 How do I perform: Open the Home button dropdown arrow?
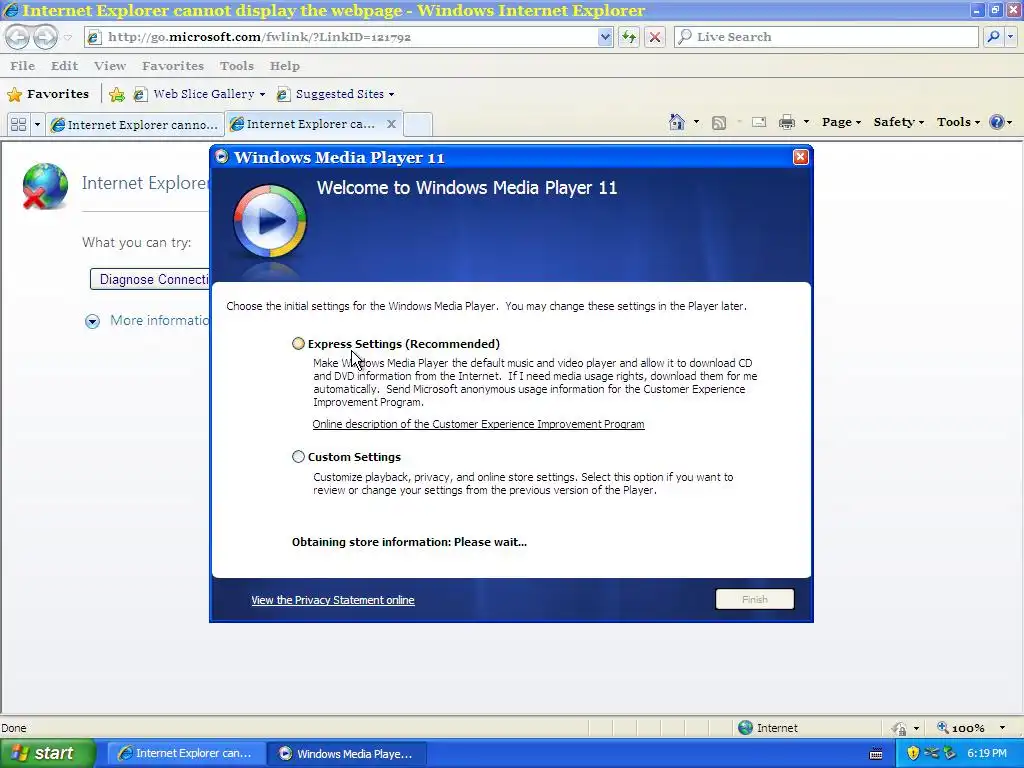point(696,122)
